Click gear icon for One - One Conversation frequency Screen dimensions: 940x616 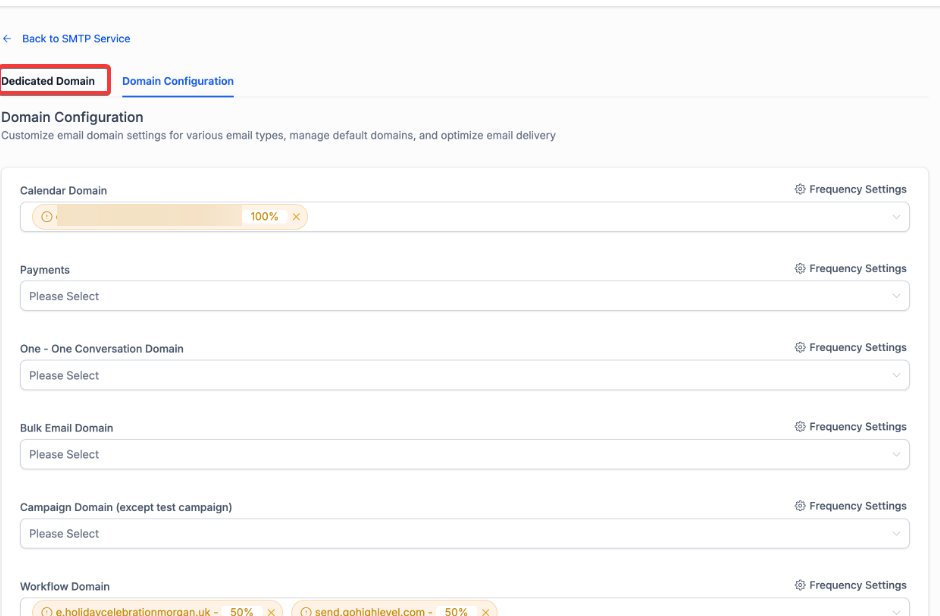click(x=800, y=348)
